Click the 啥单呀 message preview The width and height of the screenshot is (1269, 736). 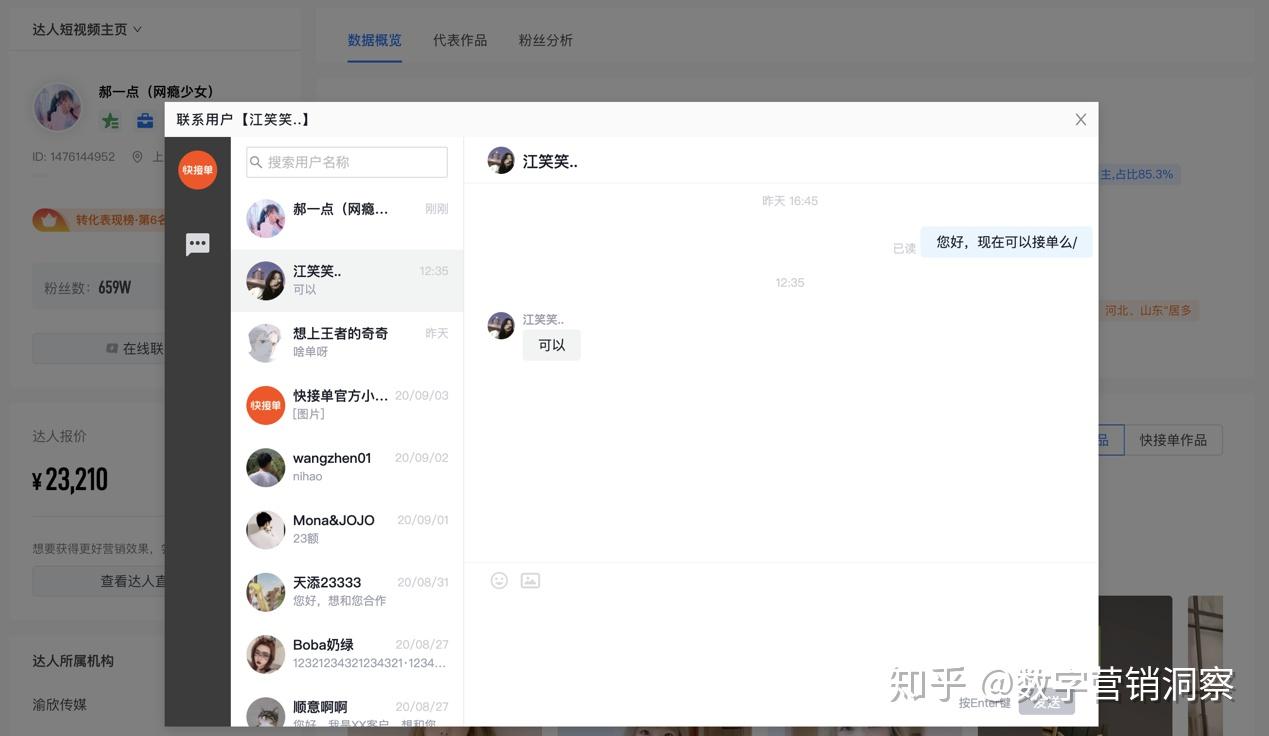coord(310,352)
